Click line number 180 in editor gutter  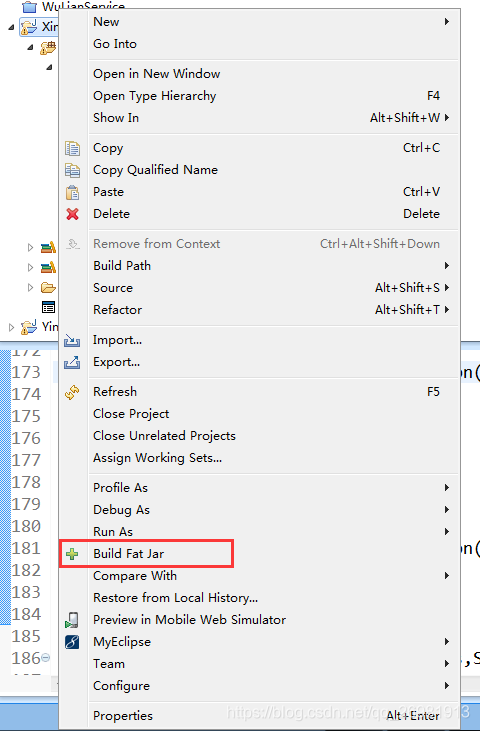(x=26, y=526)
